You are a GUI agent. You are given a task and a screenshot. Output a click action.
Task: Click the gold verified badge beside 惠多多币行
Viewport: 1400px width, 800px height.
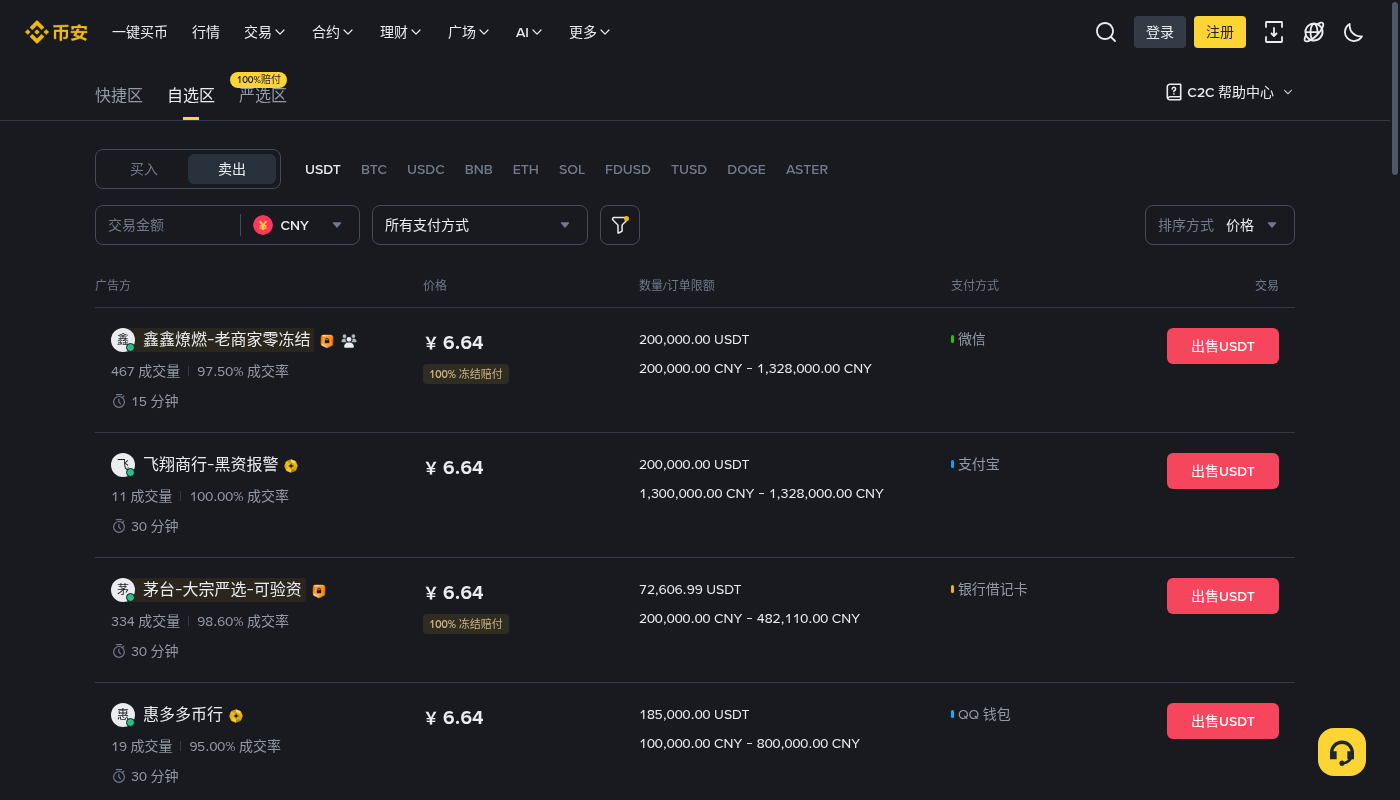[236, 716]
